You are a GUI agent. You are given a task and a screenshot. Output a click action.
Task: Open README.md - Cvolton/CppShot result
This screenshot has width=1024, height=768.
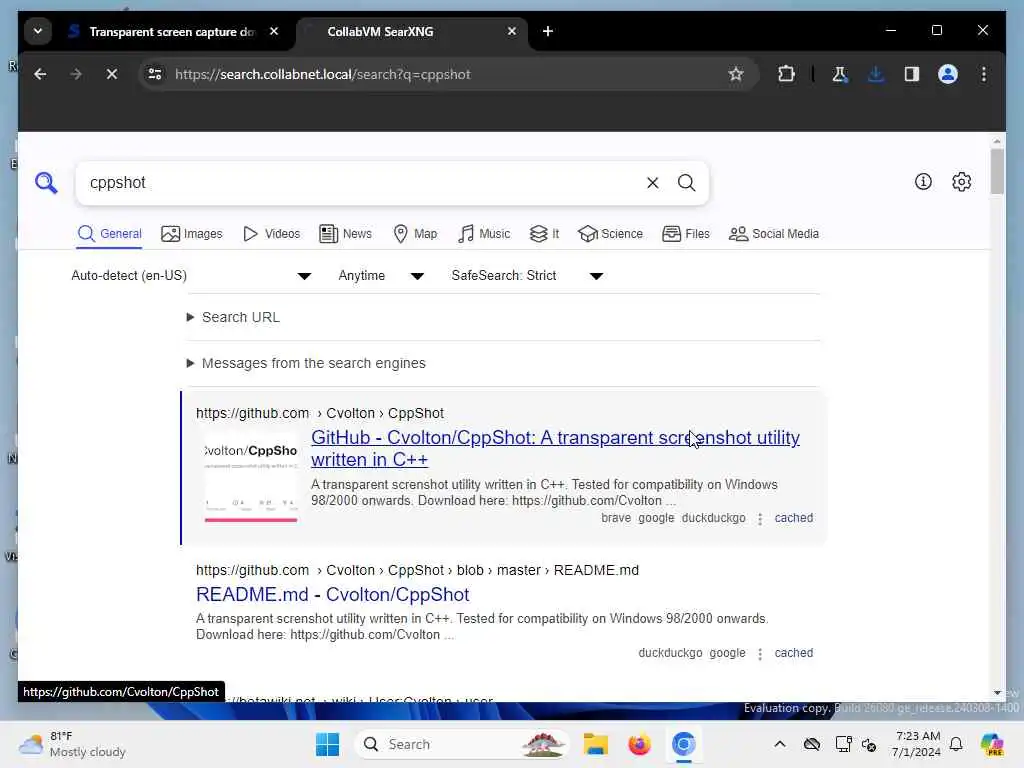[332, 594]
